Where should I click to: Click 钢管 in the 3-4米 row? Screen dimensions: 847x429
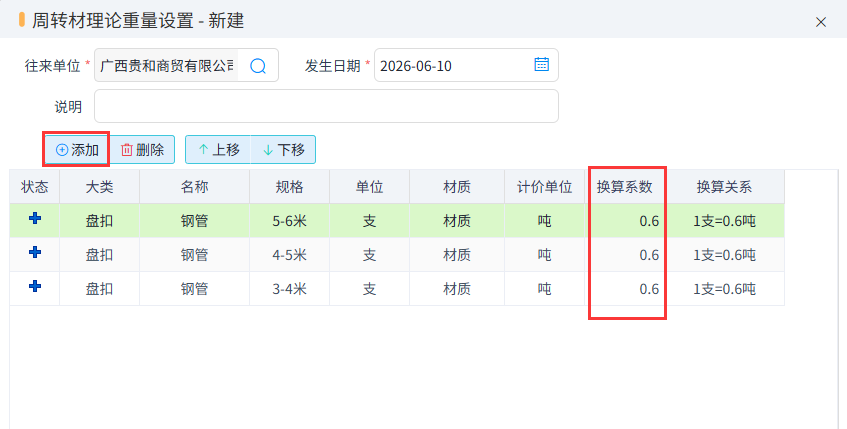194,289
